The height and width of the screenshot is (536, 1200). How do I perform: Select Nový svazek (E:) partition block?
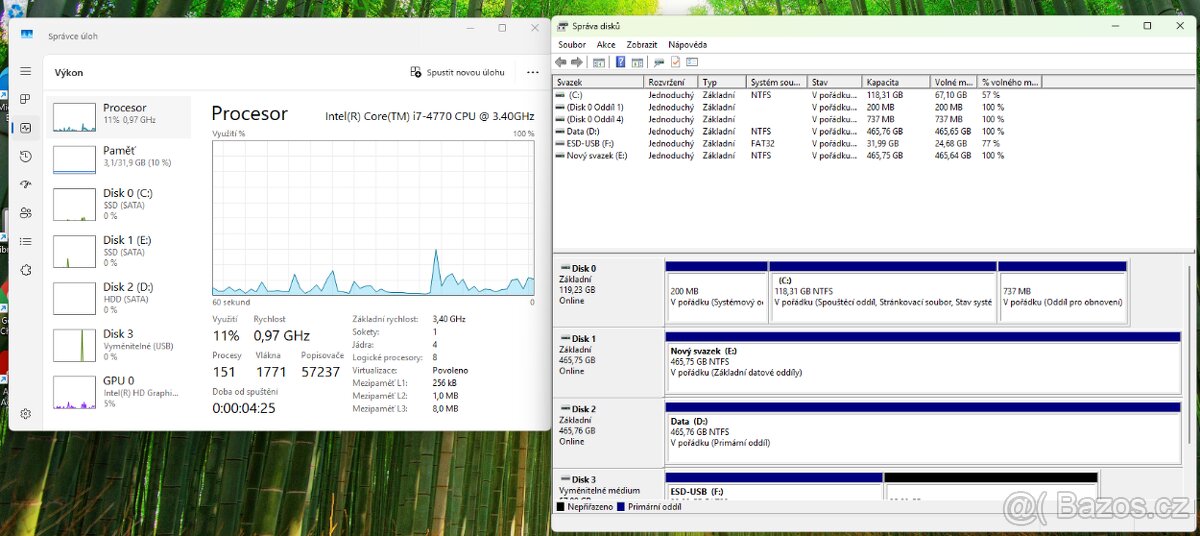click(x=922, y=362)
